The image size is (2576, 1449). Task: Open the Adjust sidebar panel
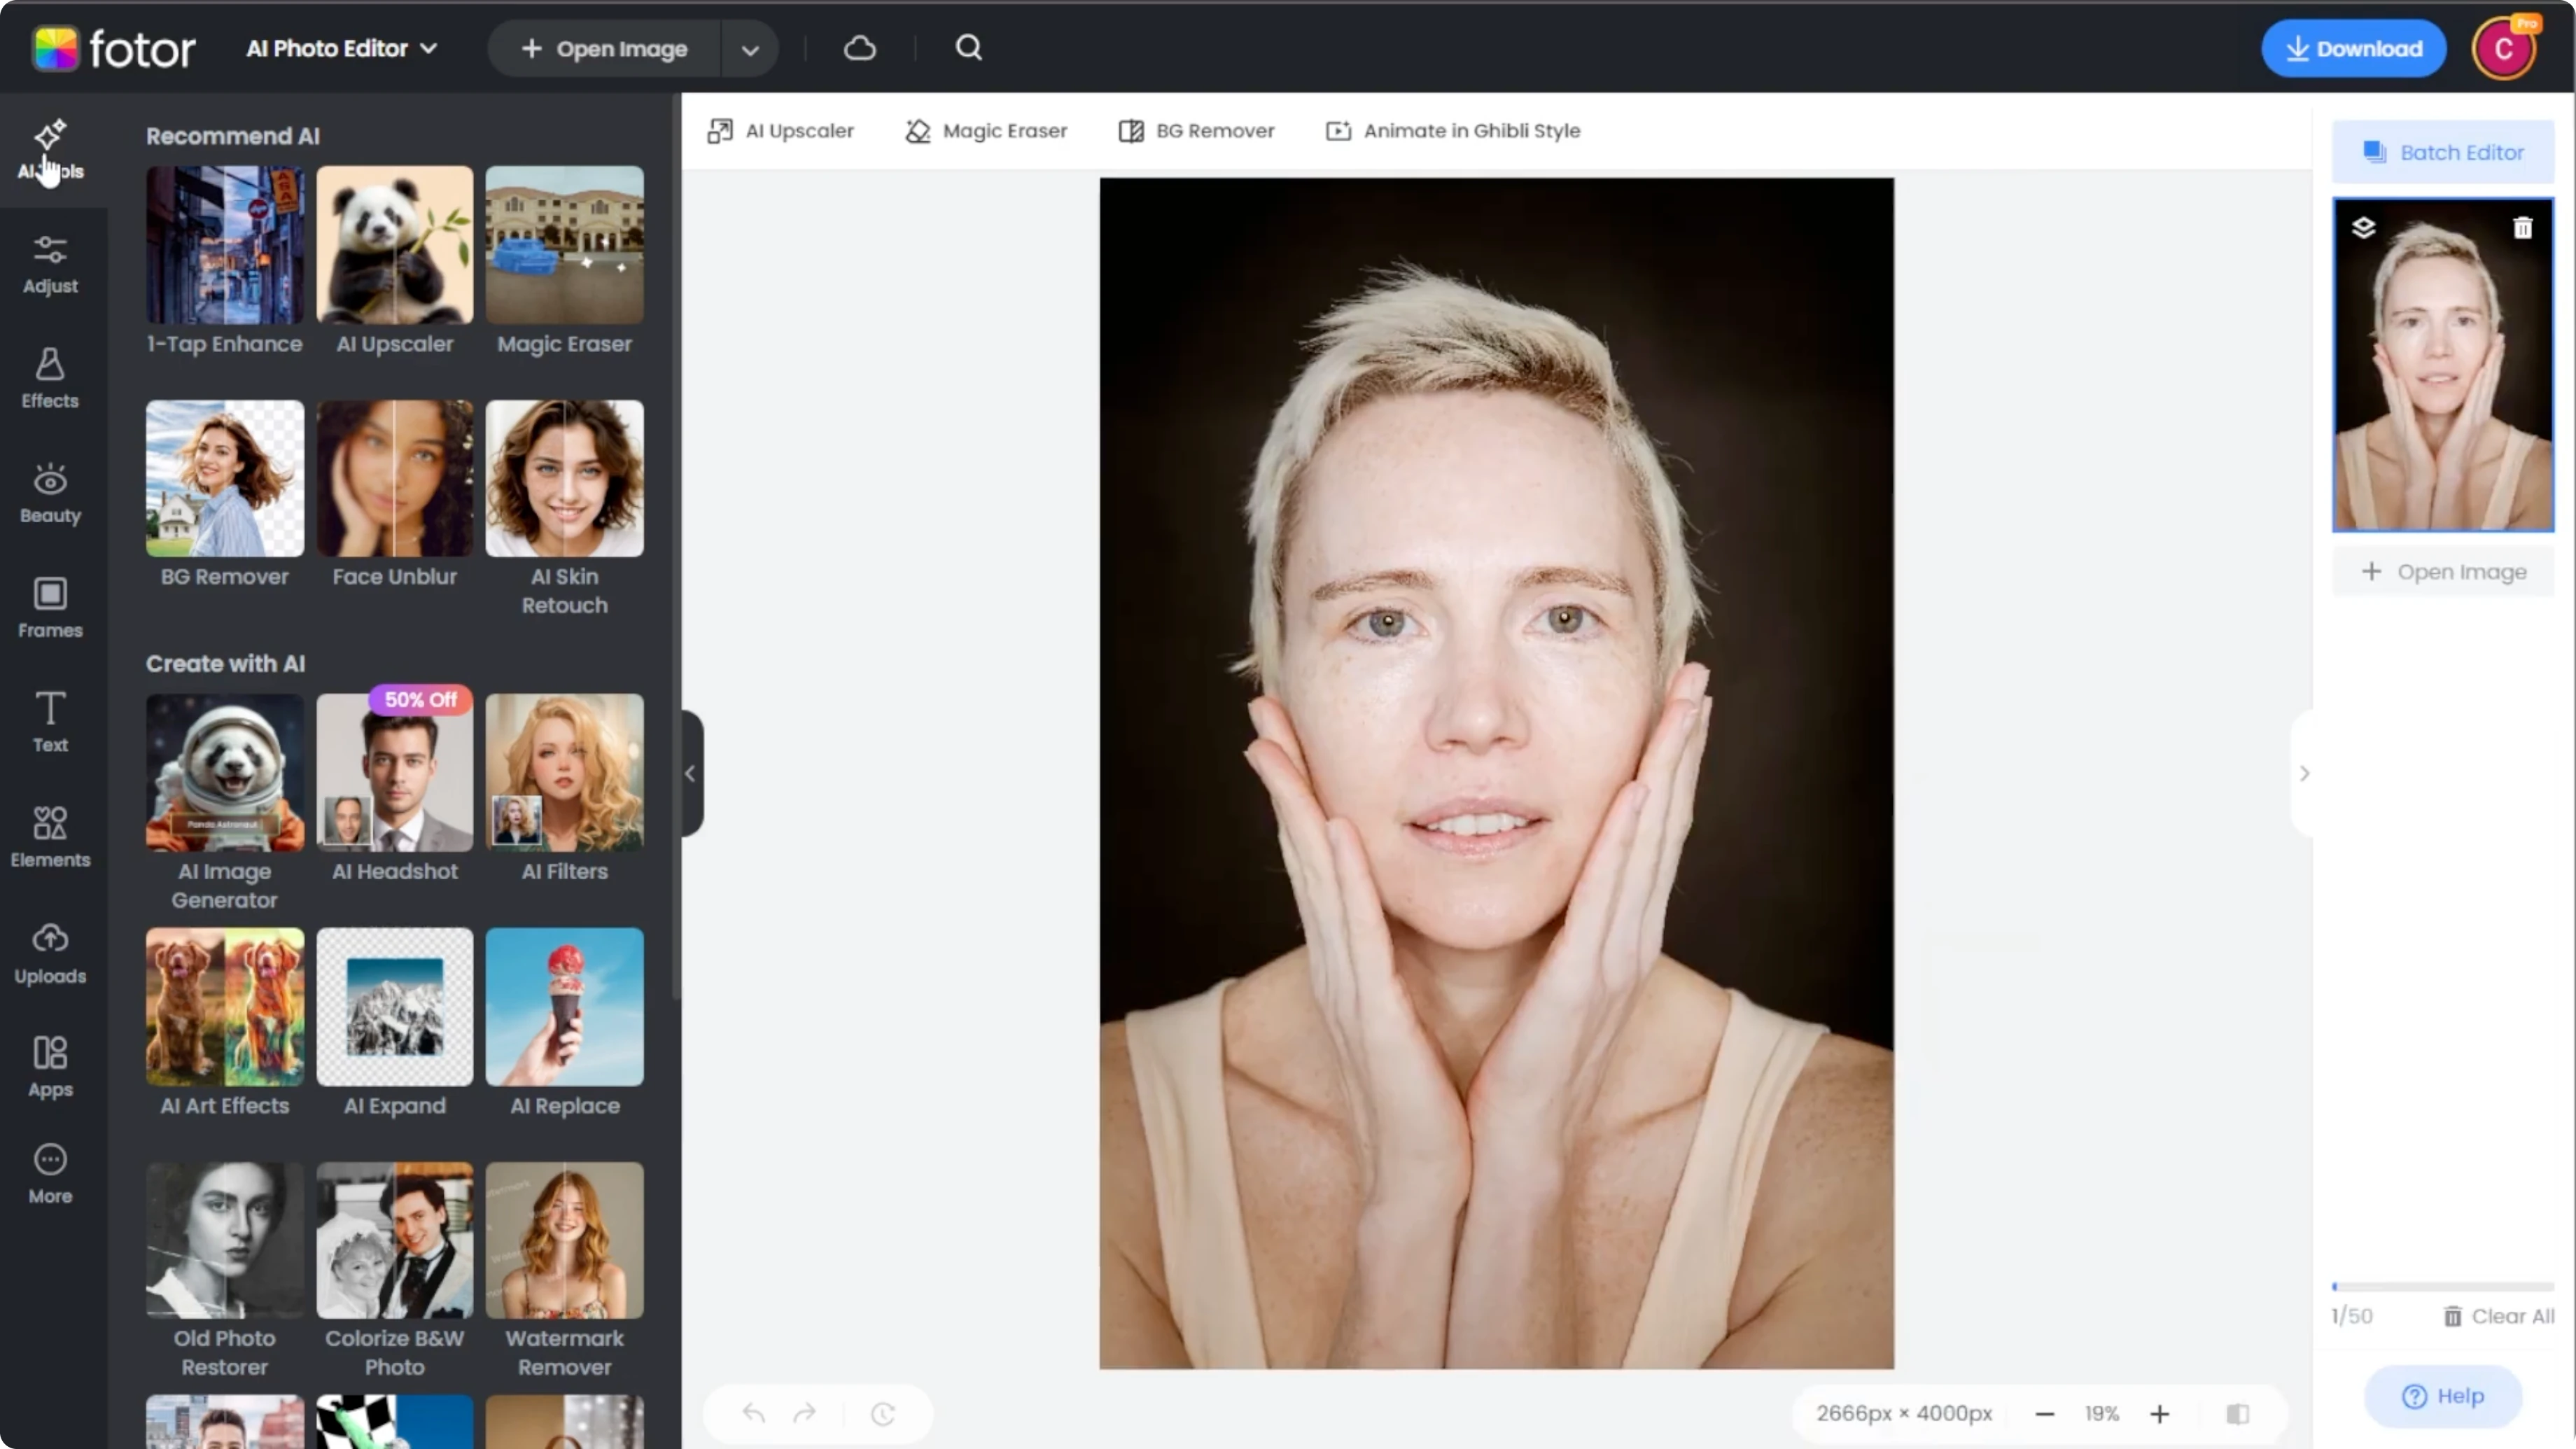(x=50, y=265)
